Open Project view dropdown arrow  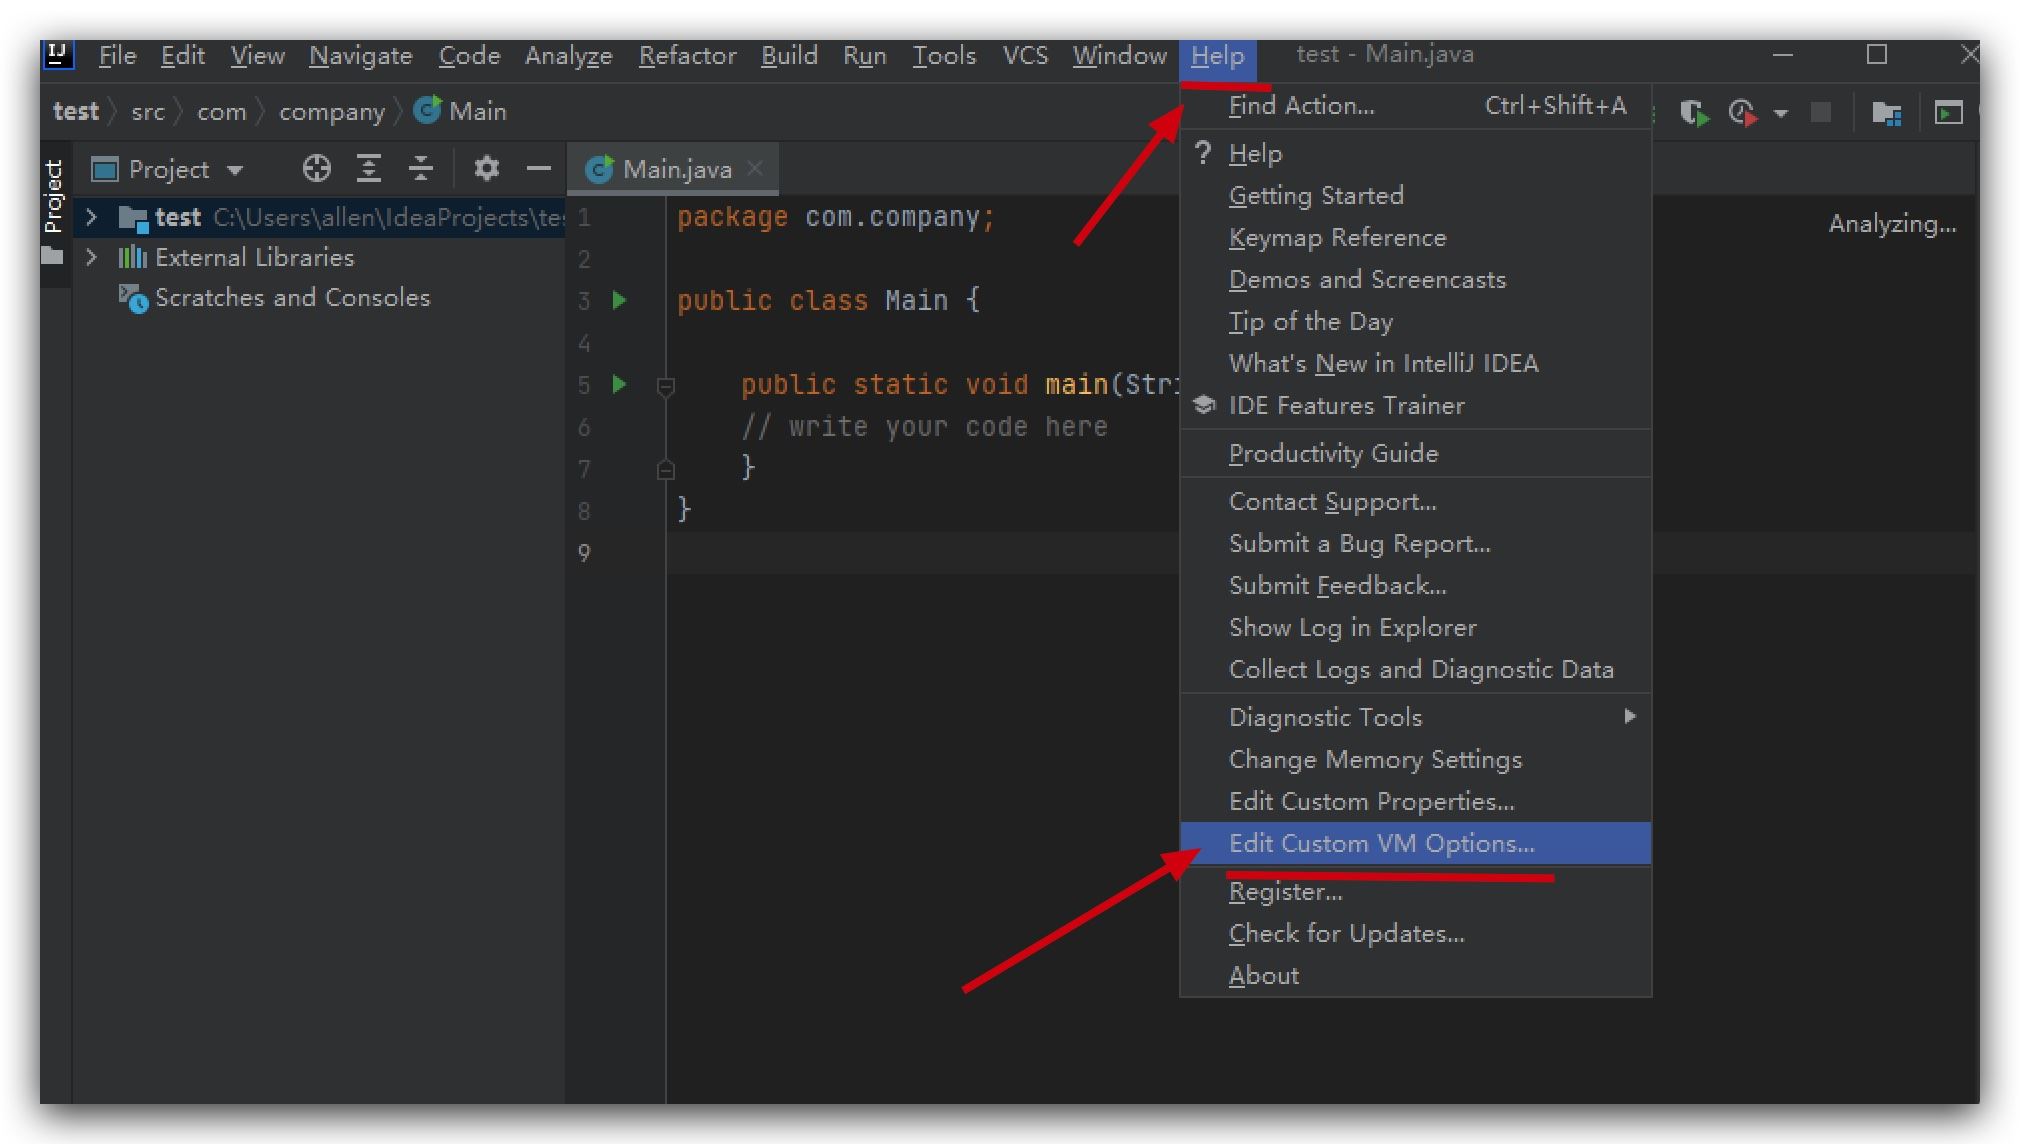pyautogui.click(x=235, y=170)
